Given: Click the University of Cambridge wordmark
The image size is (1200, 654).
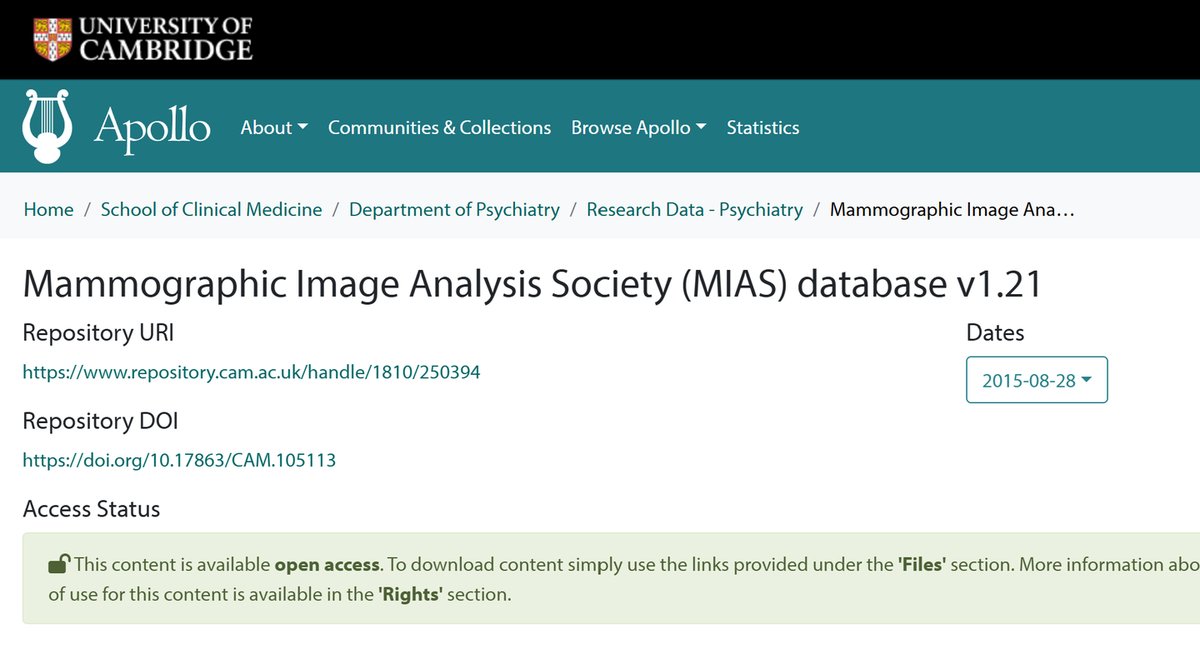Looking at the screenshot, I should click(x=166, y=38).
